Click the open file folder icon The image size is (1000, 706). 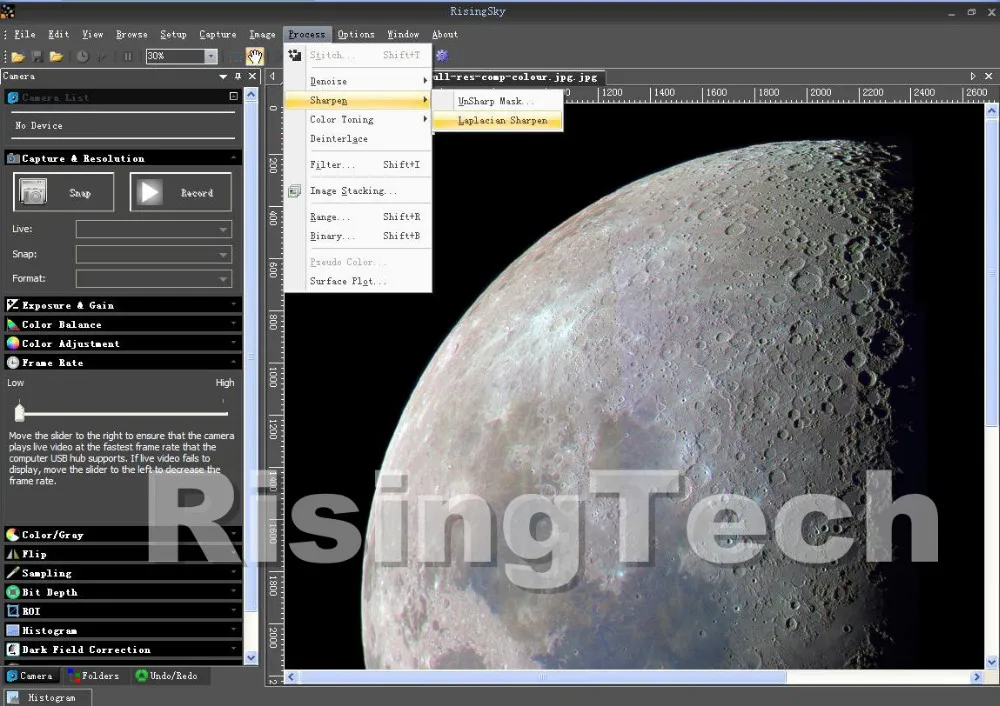(17, 57)
